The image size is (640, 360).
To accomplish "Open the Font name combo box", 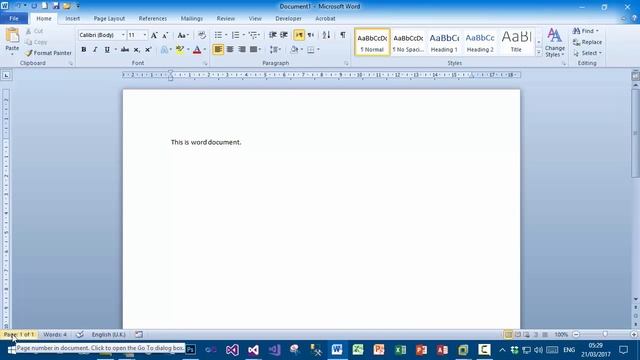I will point(102,35).
